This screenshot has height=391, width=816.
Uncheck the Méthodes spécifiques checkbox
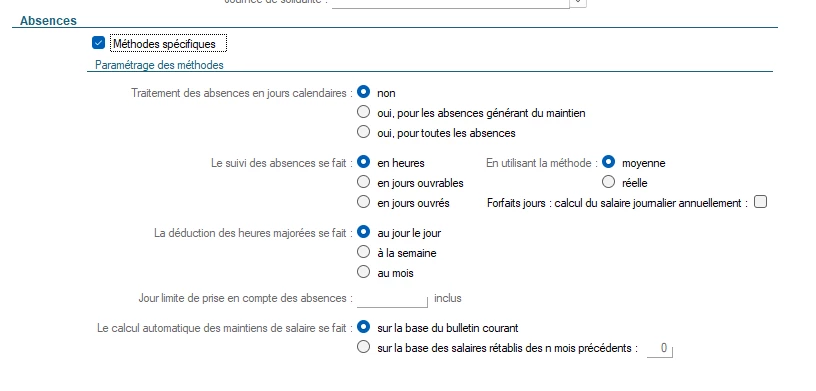coord(98,43)
